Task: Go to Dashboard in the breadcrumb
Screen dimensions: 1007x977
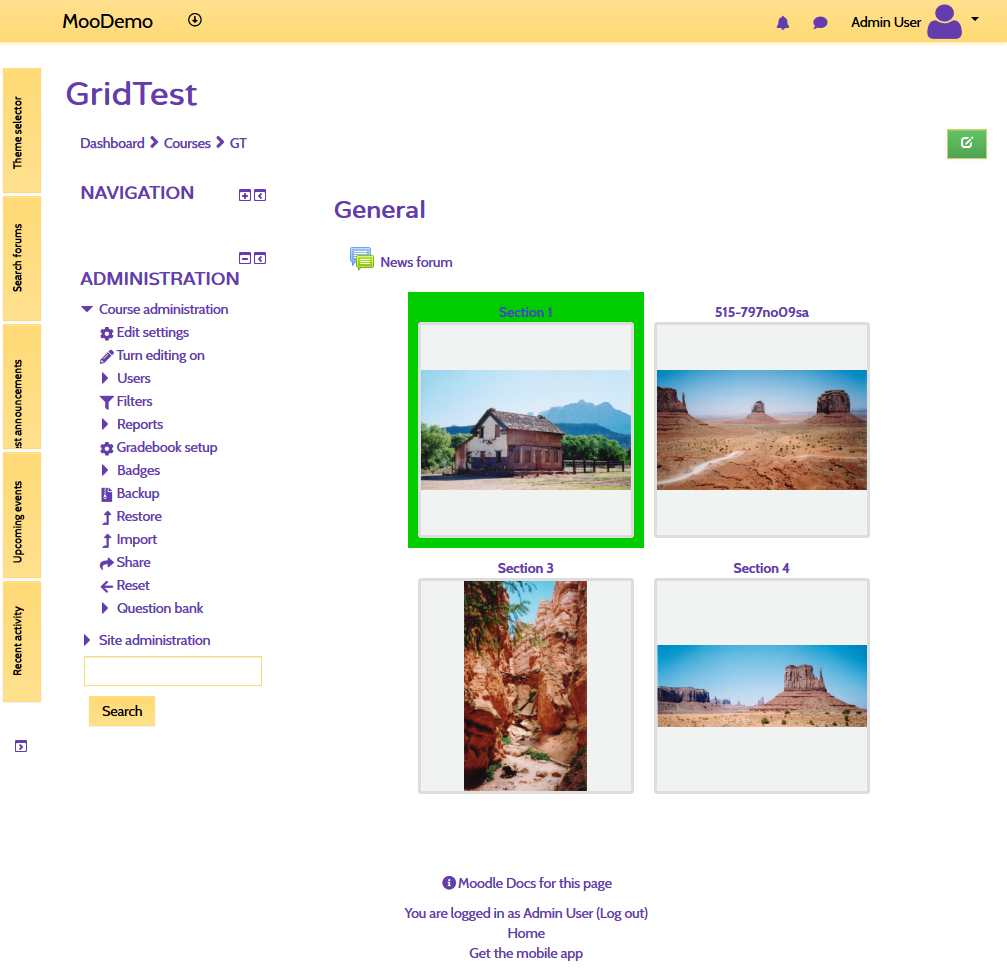Action: point(112,143)
